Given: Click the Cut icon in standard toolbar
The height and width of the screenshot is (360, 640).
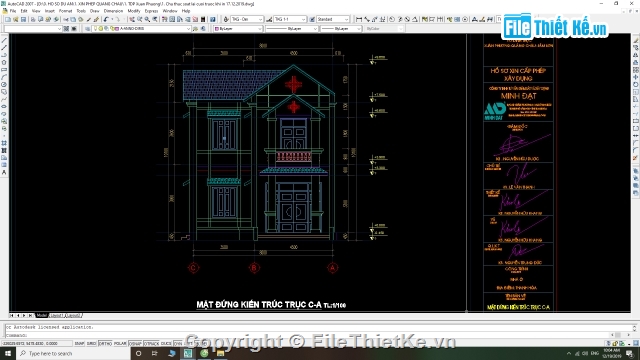Looking at the screenshot, I should (x=65, y=19).
